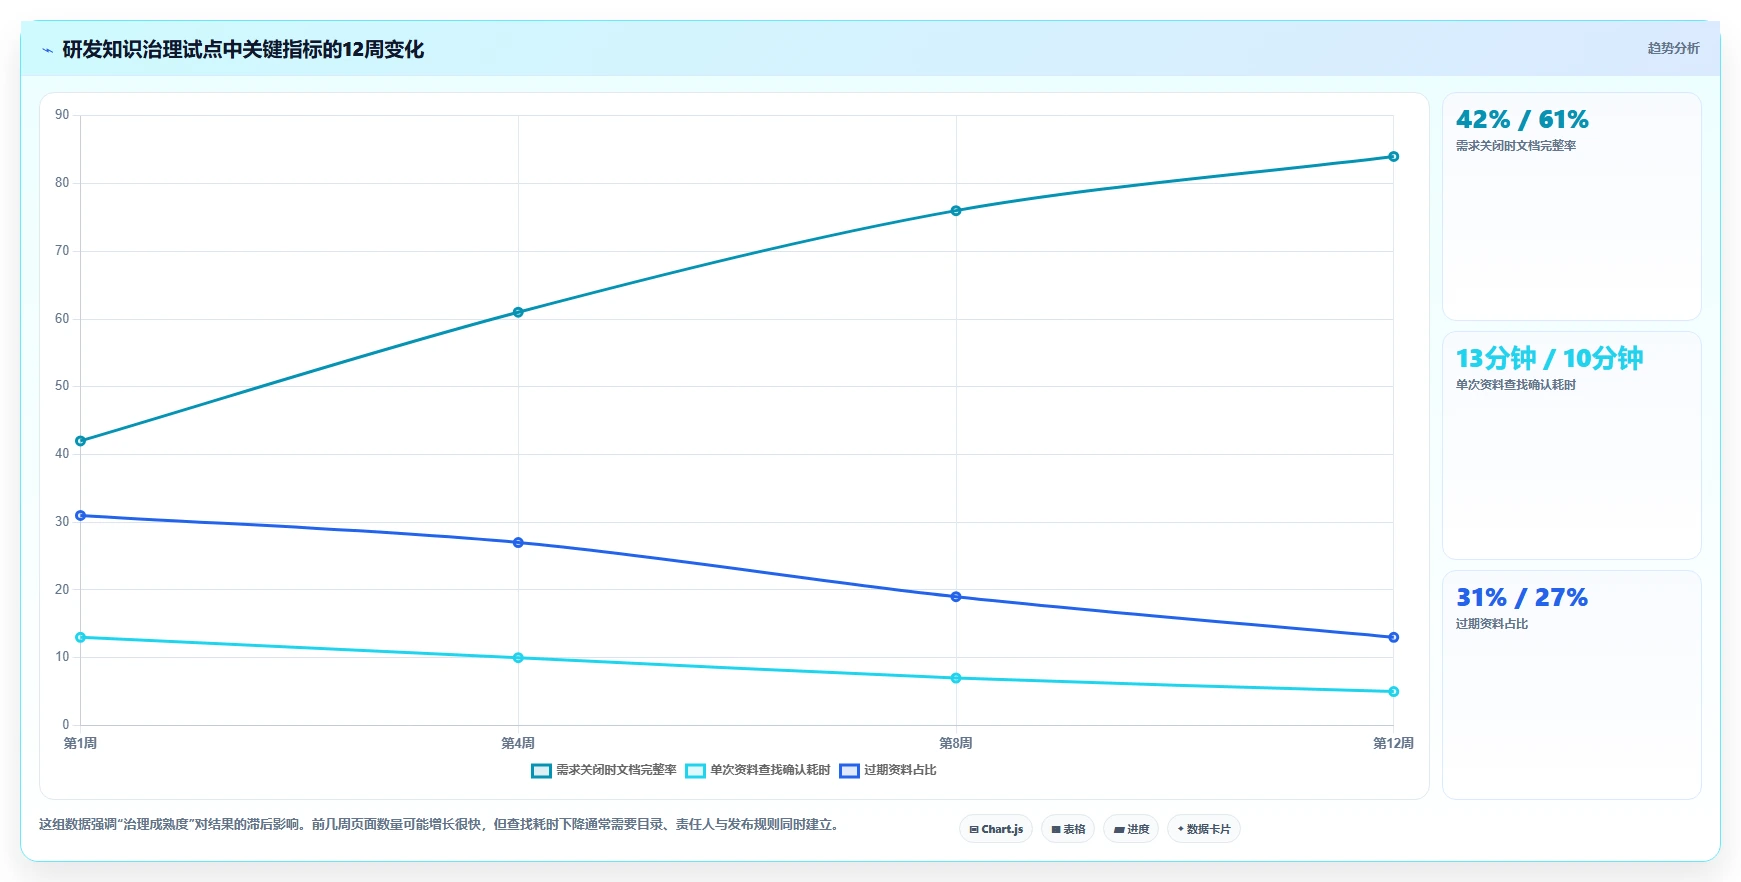Click the 第1周 x-axis label
This screenshot has height=882, width=1741.
coord(81,743)
